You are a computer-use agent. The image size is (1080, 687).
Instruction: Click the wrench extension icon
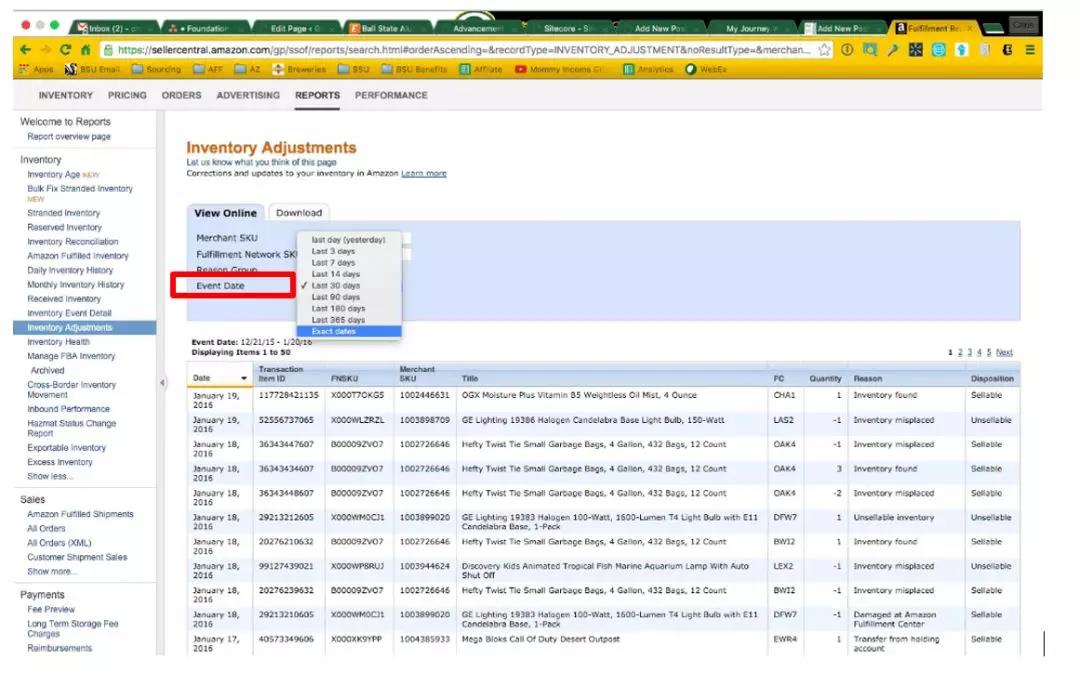pos(893,50)
